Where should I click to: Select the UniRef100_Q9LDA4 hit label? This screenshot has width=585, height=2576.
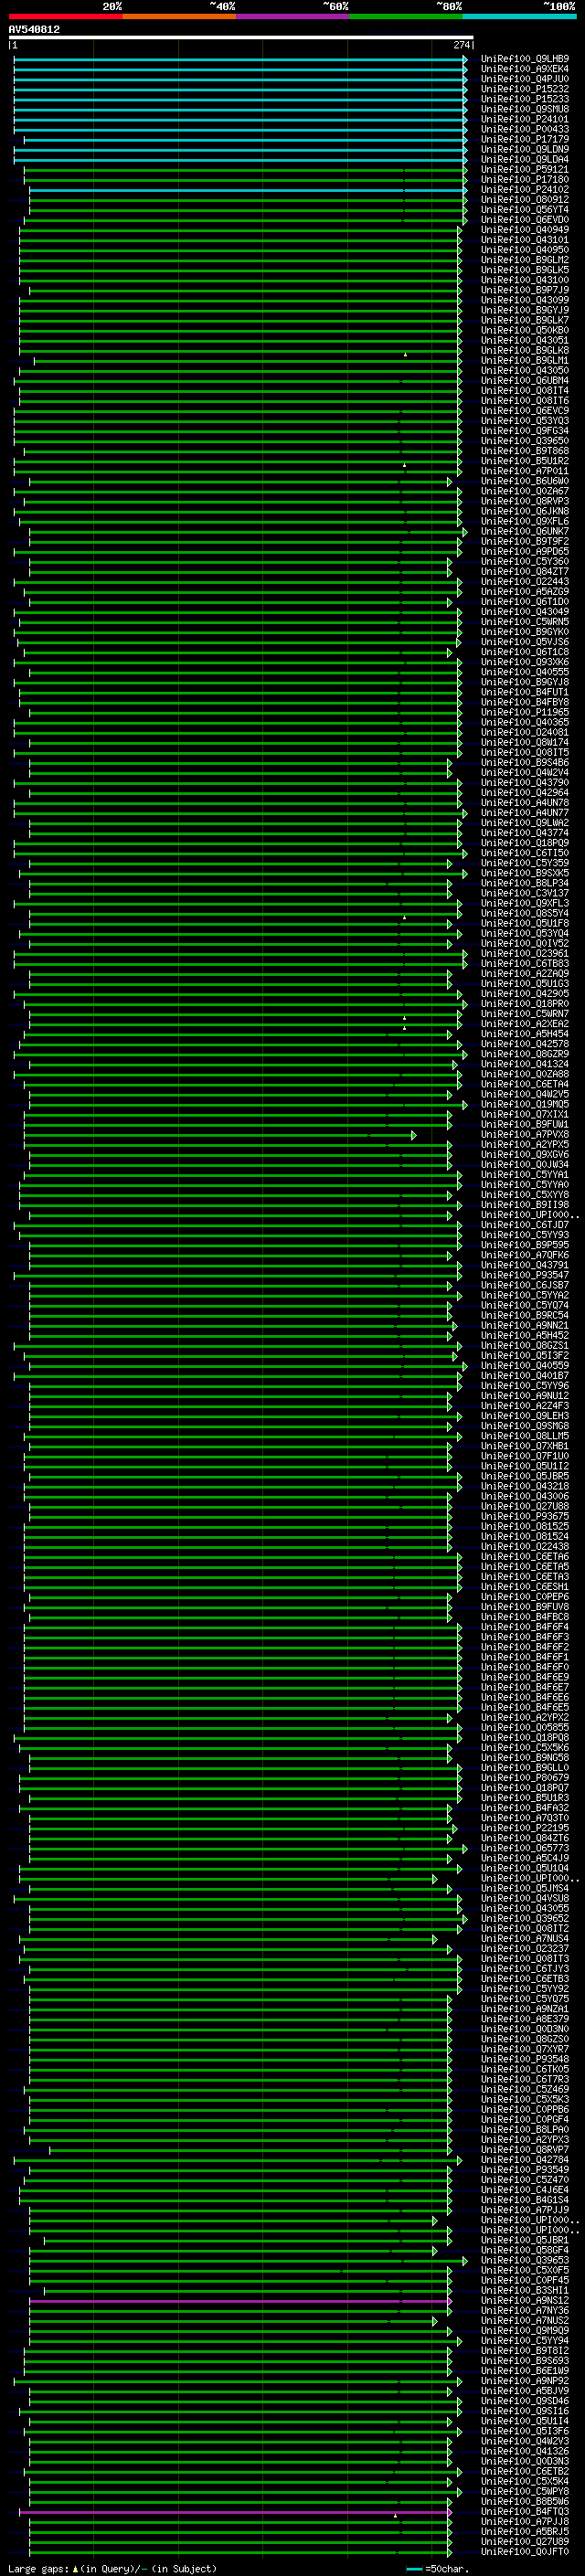525,159
